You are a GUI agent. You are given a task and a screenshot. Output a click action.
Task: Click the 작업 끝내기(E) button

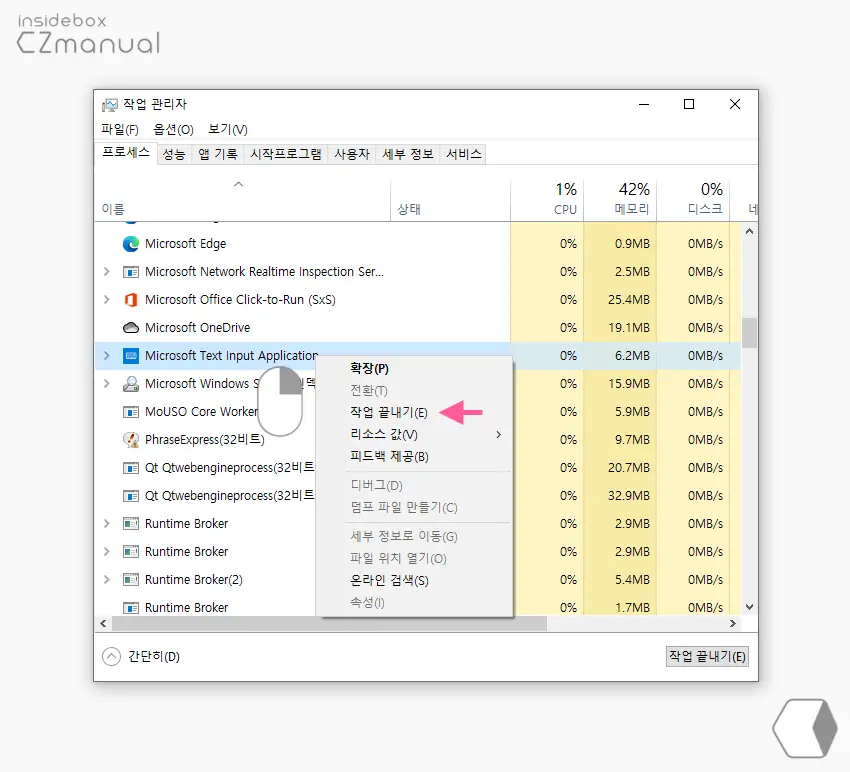pos(707,656)
